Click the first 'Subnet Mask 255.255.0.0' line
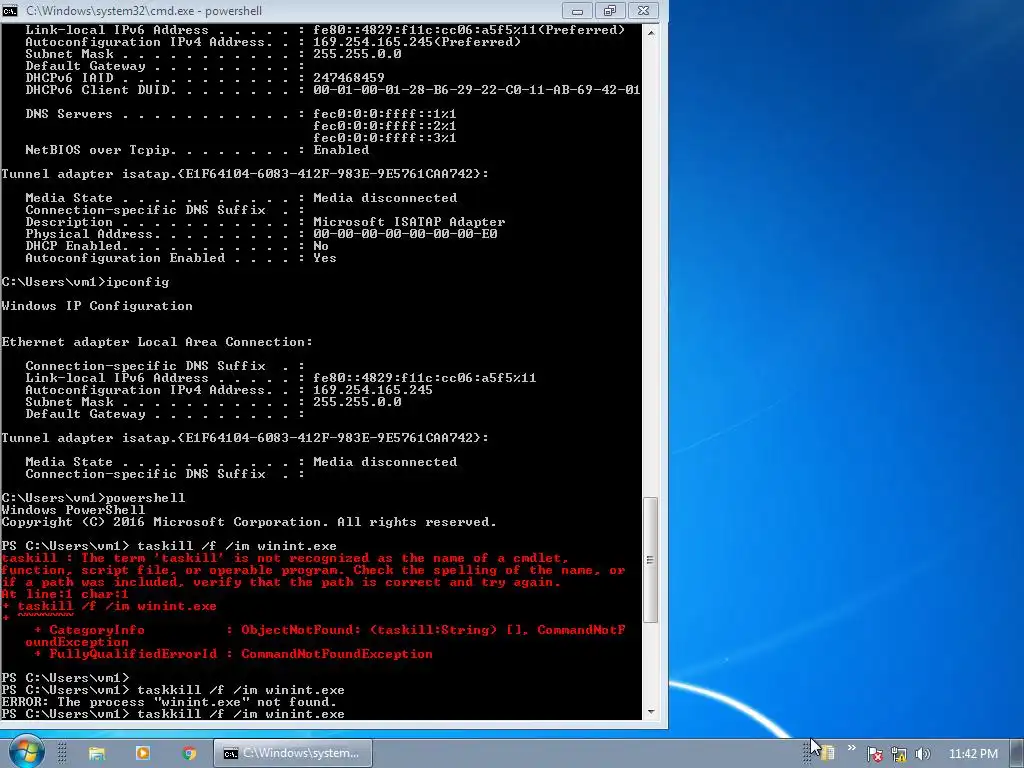The height and width of the screenshot is (768, 1024). click(214, 54)
